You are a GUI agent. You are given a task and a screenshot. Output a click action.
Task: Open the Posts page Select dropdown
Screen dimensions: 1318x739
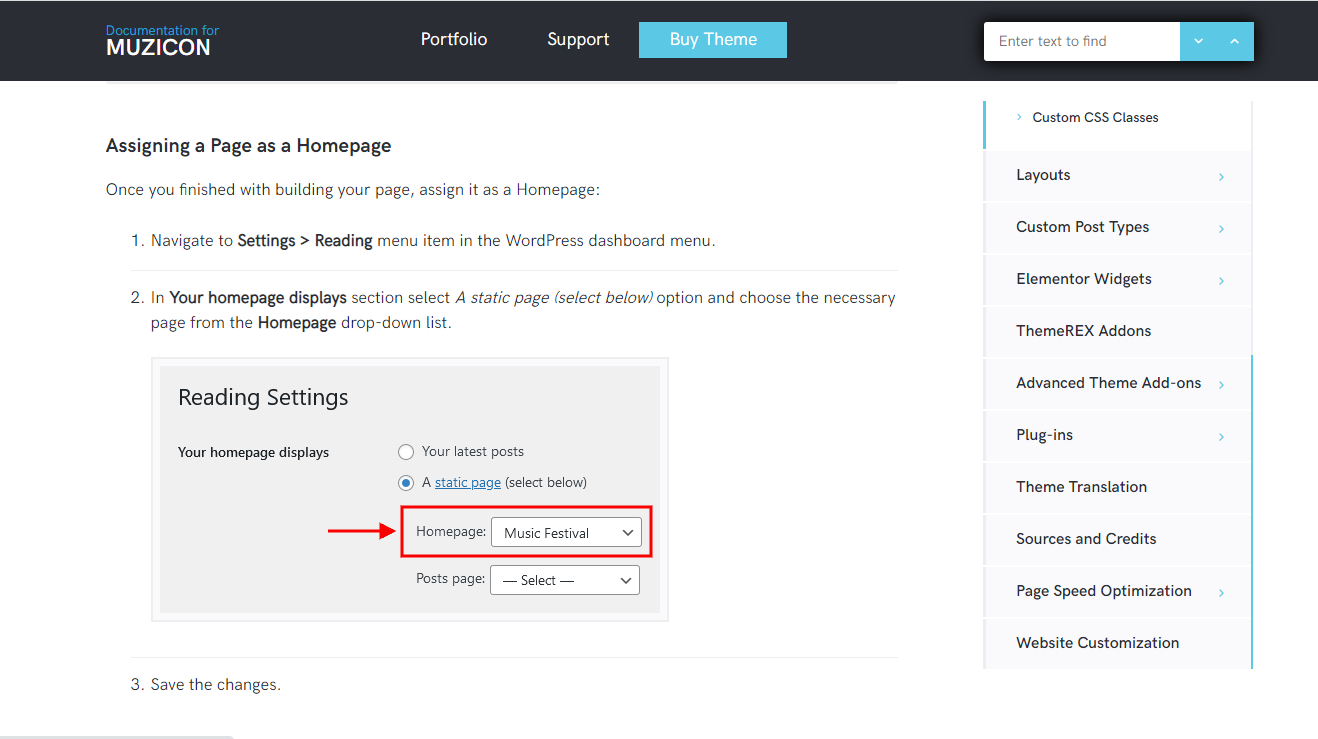point(565,580)
